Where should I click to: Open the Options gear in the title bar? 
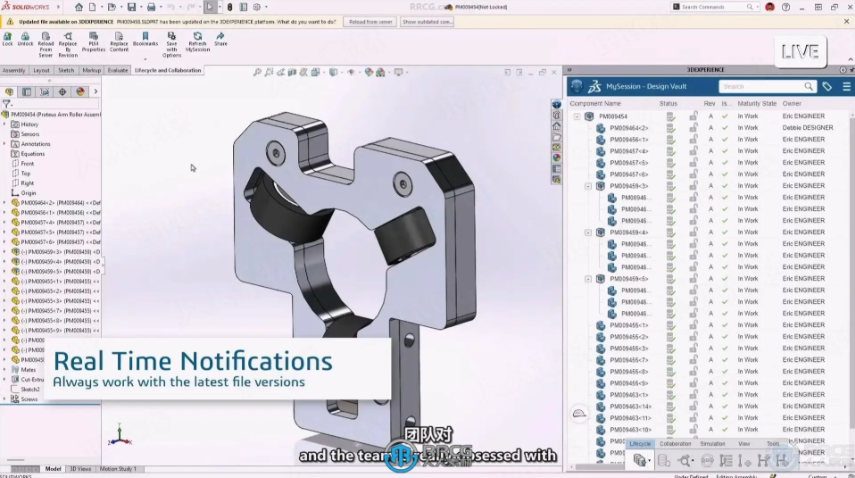point(257,7)
